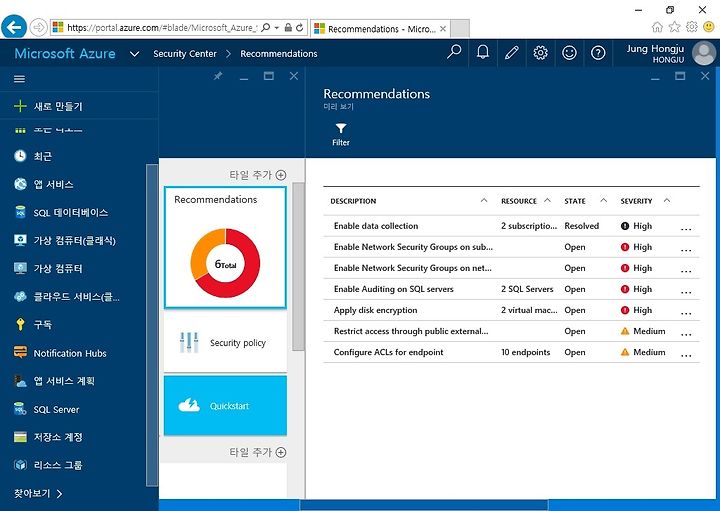Image resolution: width=720 pixels, height=511 pixels.
Task: Open the Security policy tile
Action: [x=225, y=343]
